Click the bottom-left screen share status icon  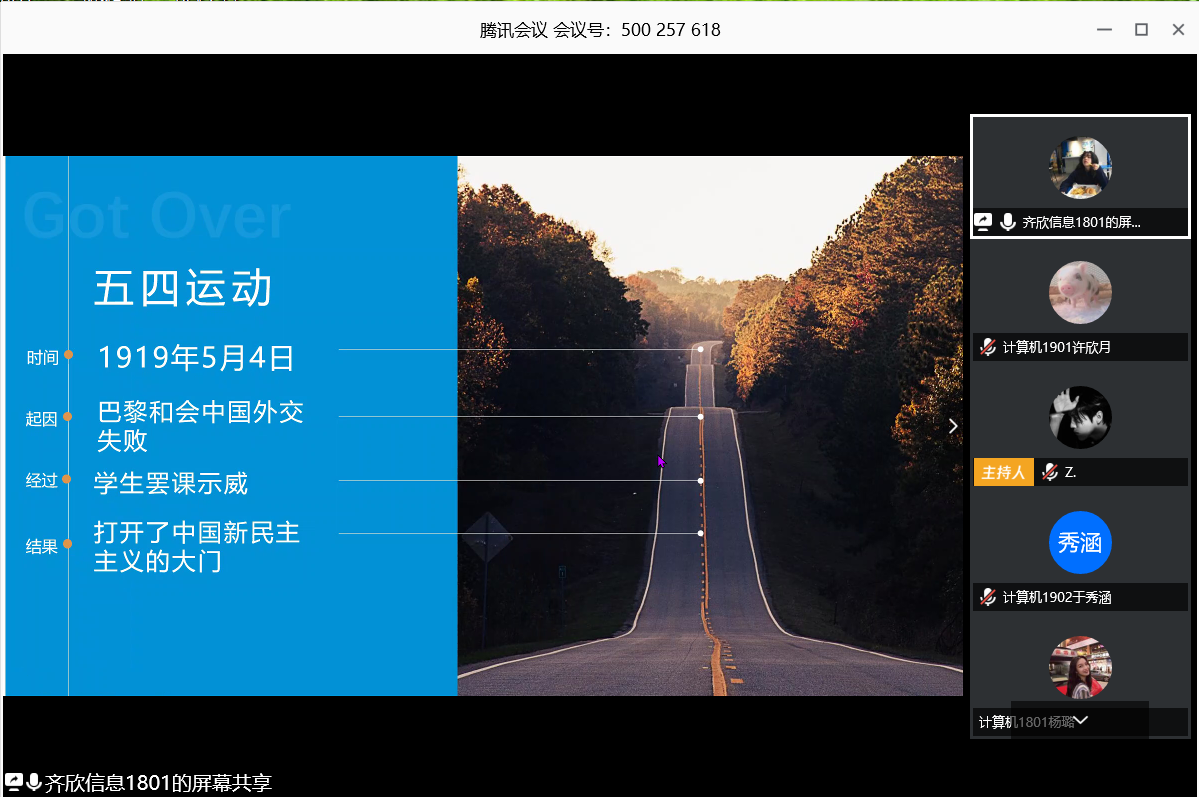[x=14, y=782]
